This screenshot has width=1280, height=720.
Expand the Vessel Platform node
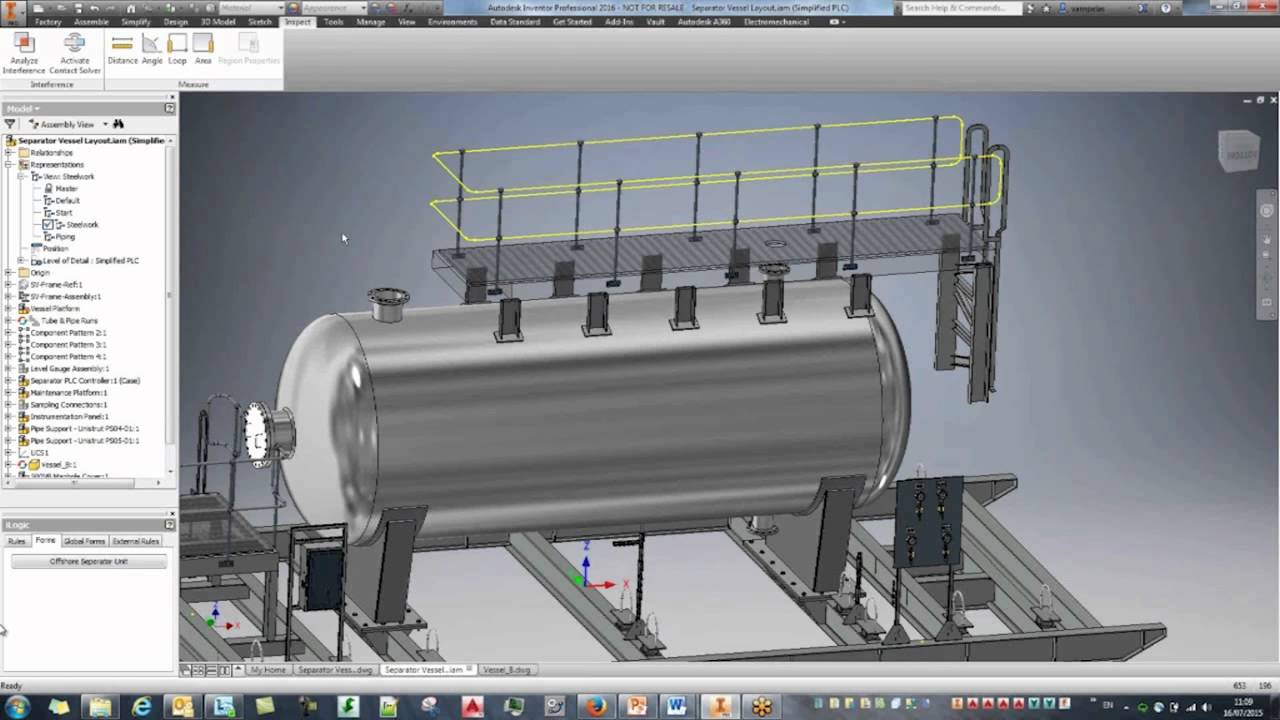point(9,309)
